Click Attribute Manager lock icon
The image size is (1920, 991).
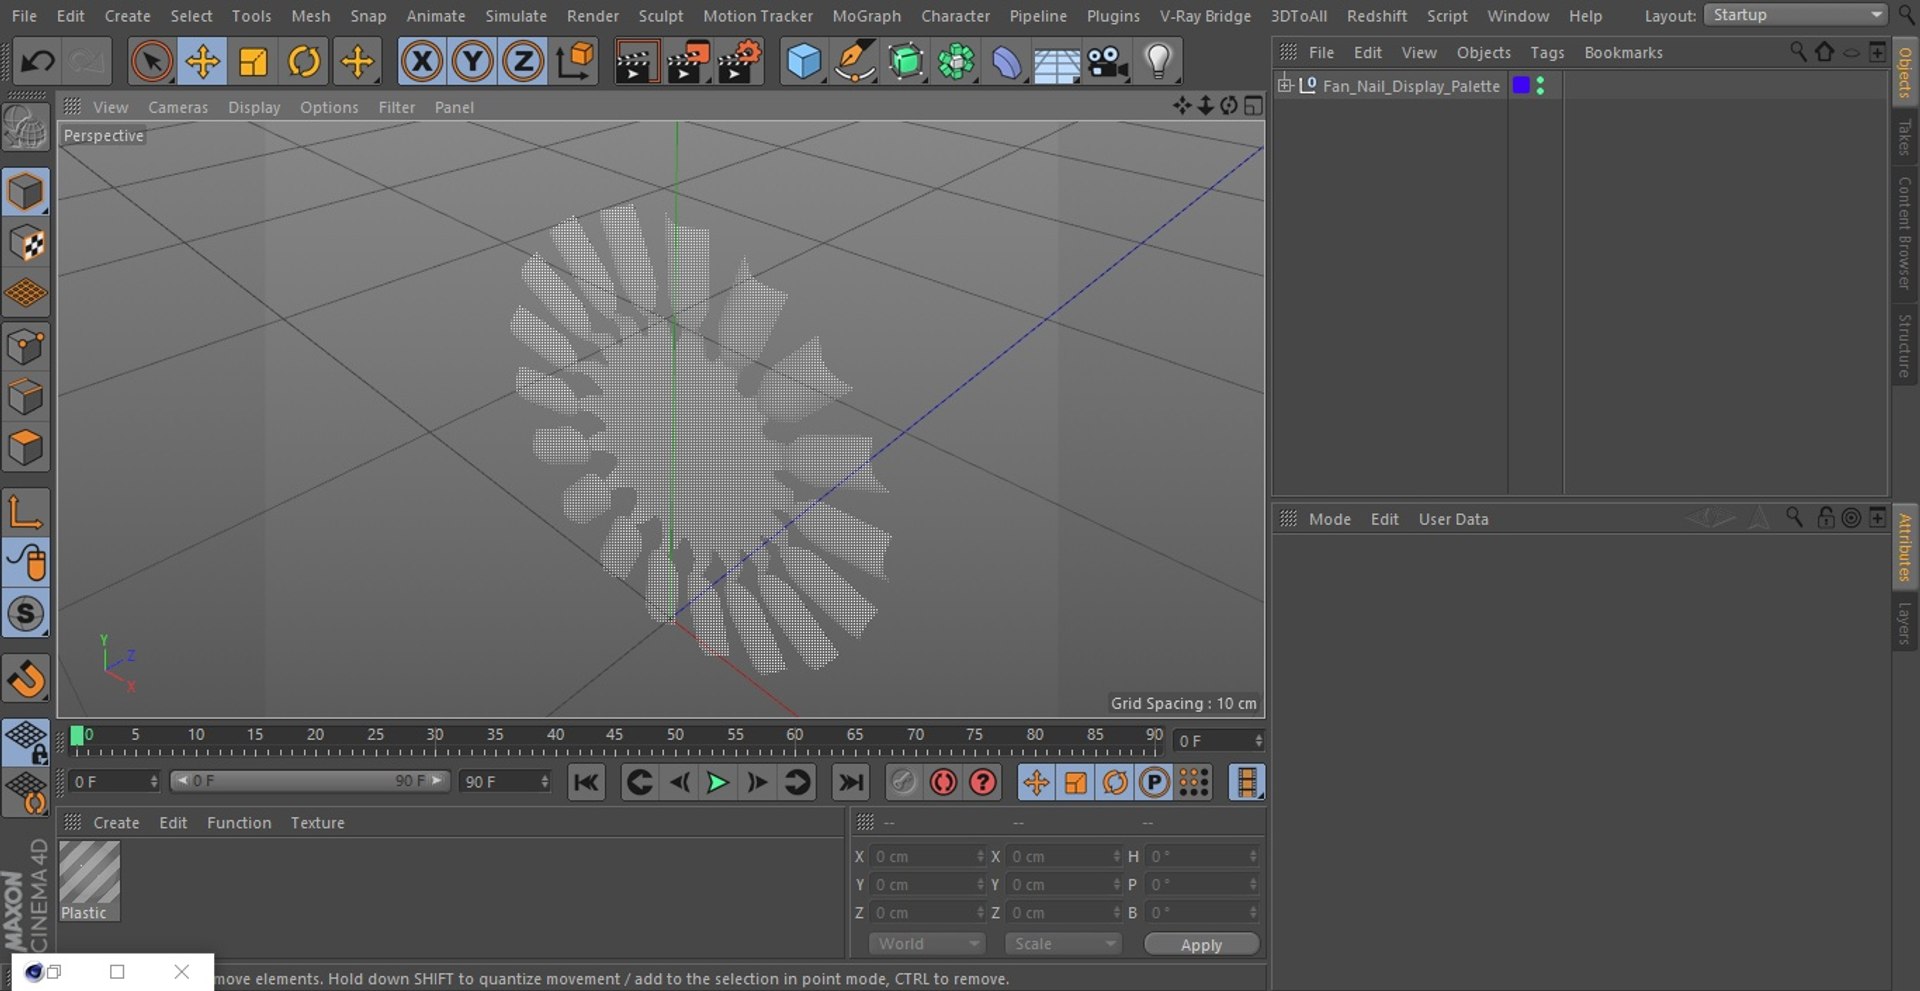pyautogui.click(x=1825, y=517)
